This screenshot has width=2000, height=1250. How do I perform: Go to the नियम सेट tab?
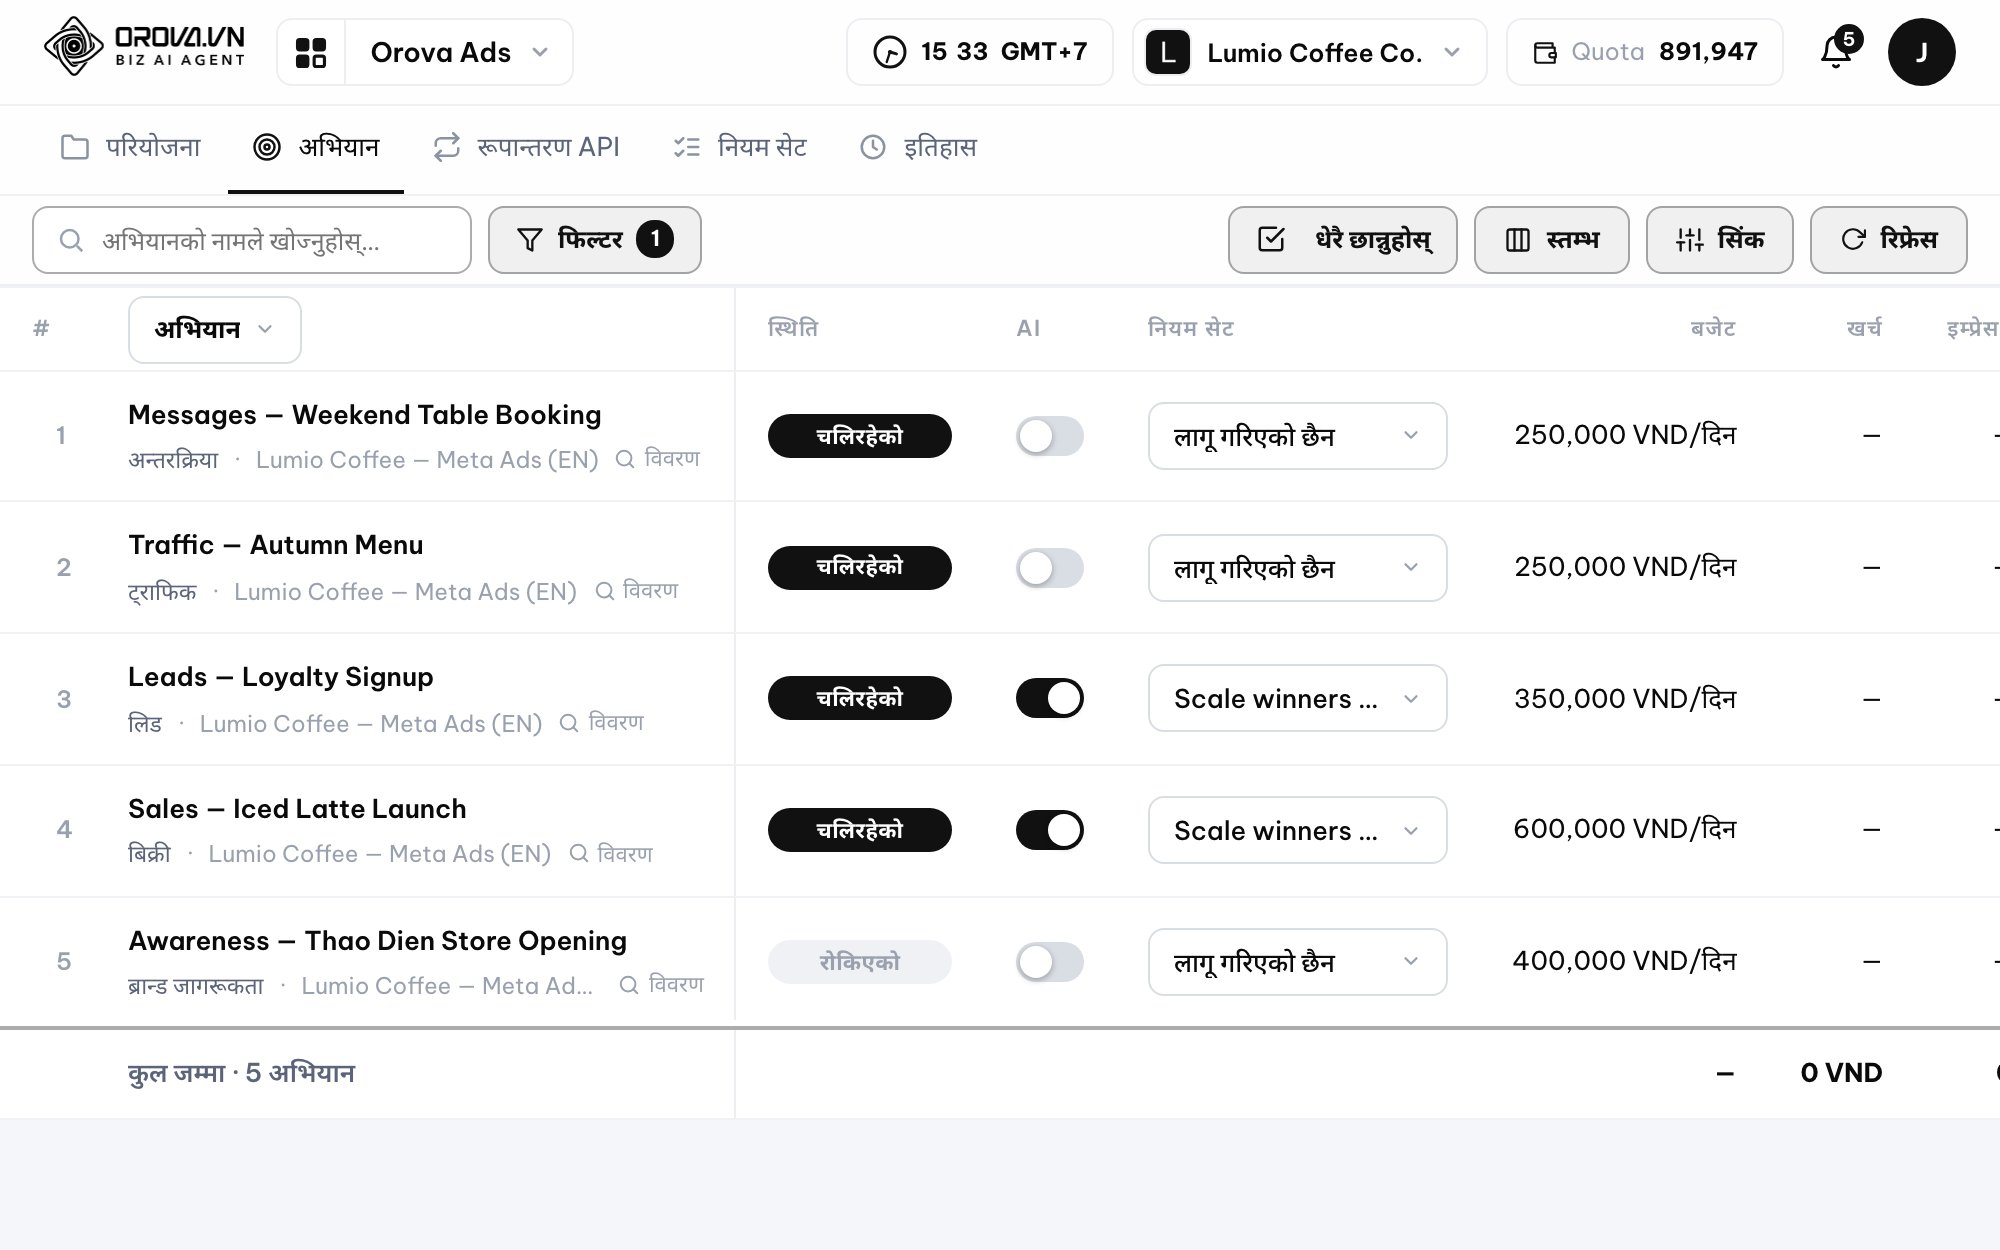(x=740, y=148)
